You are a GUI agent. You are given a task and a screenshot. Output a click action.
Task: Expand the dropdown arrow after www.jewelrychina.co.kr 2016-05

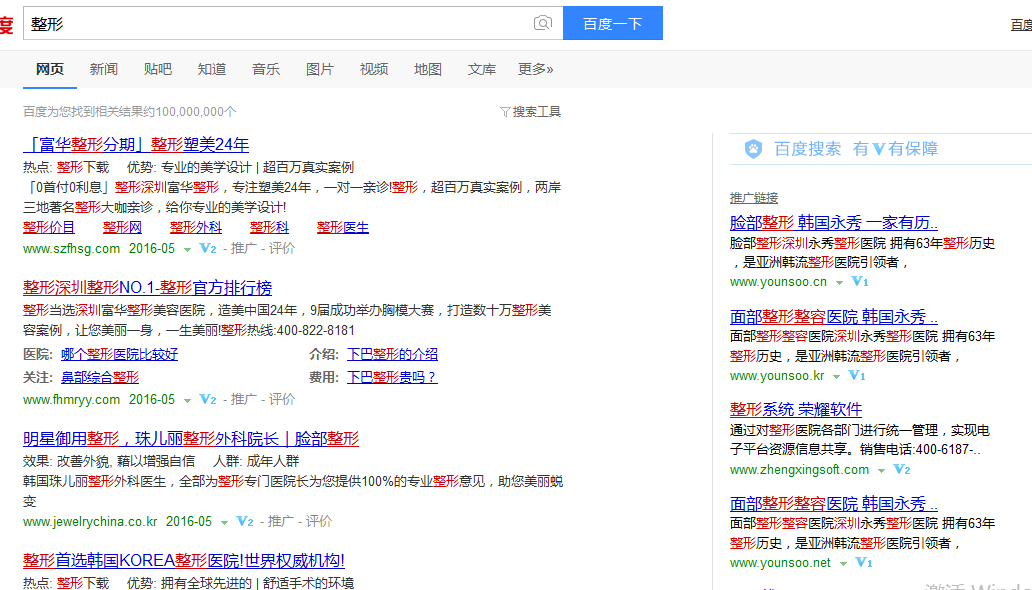click(224, 523)
